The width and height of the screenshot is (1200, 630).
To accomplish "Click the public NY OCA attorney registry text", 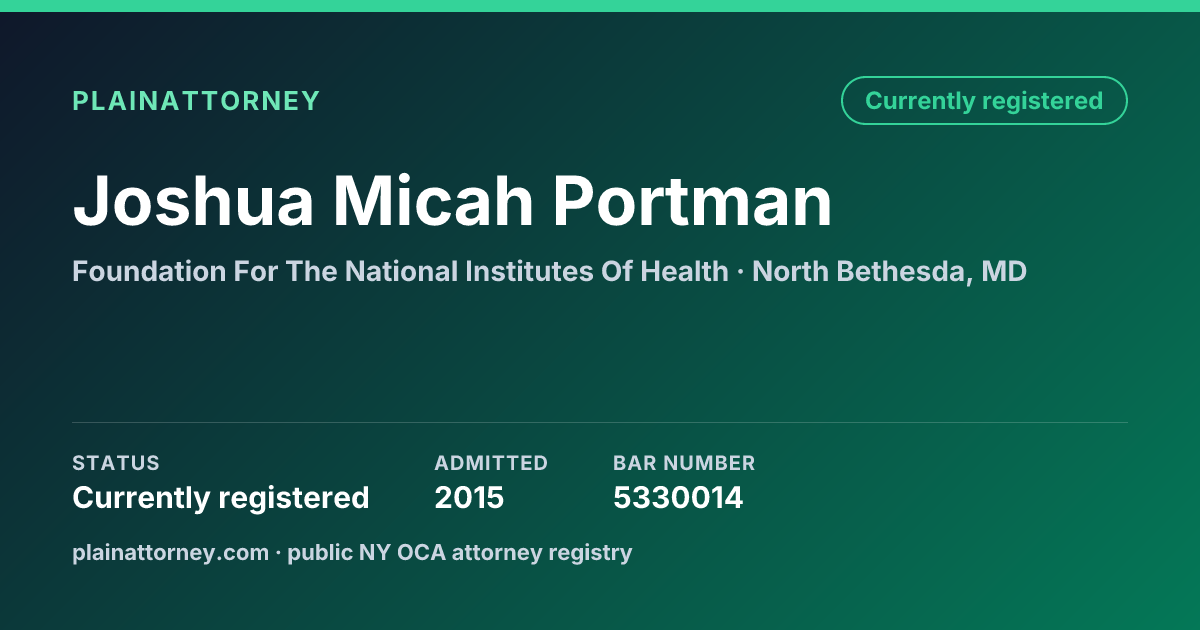I will [x=460, y=552].
